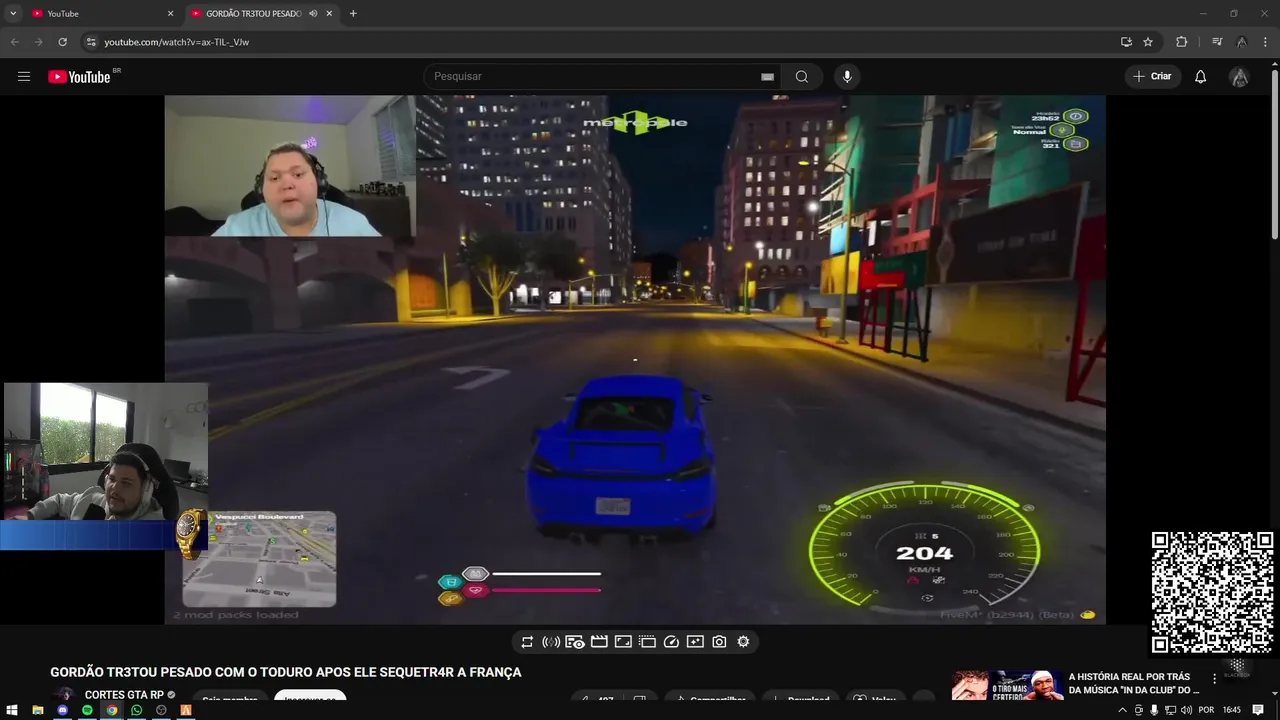
Task: Open more options for the suggested video
Action: coord(1215,678)
